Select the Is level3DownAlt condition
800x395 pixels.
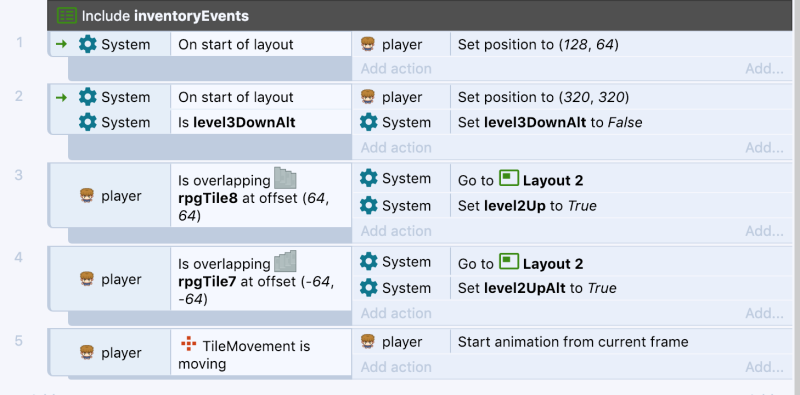pyautogui.click(x=236, y=122)
